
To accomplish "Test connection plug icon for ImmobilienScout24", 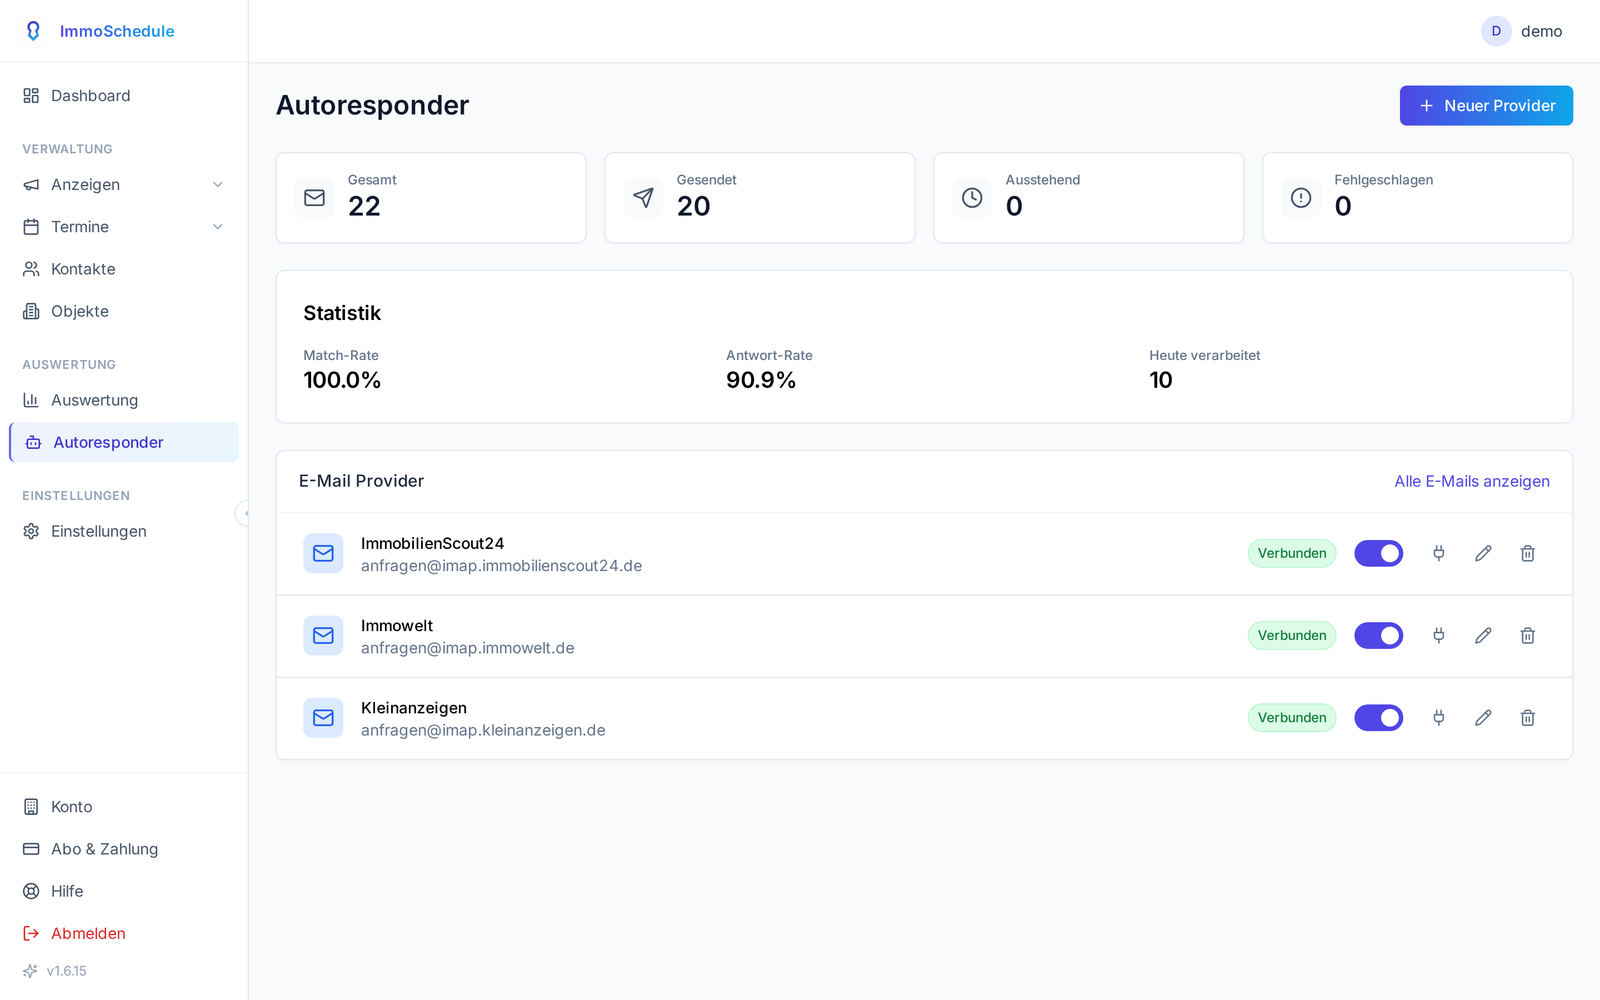I will tap(1439, 553).
